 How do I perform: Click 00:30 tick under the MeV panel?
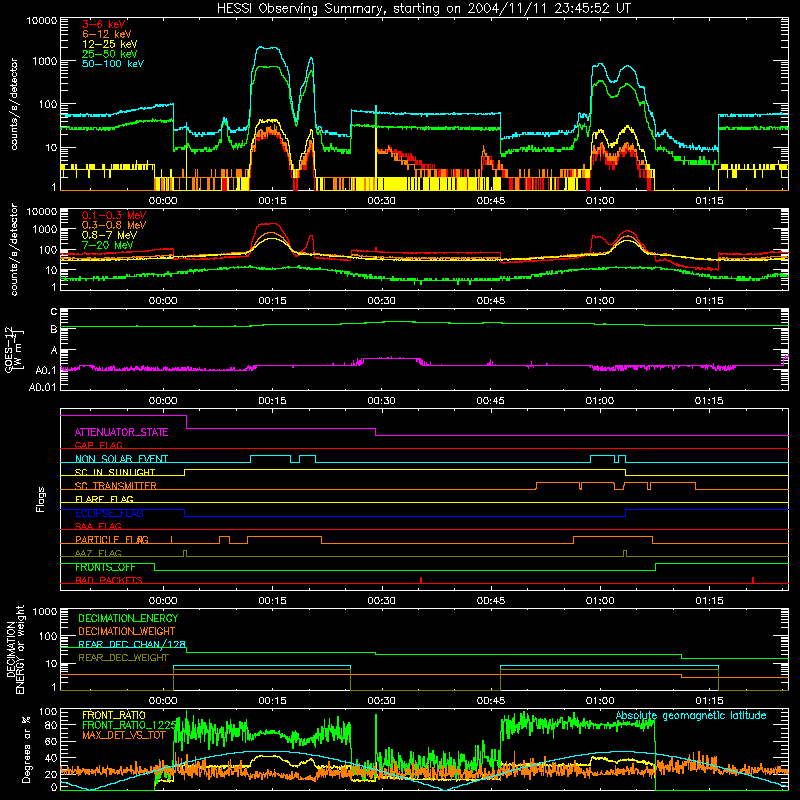click(381, 301)
